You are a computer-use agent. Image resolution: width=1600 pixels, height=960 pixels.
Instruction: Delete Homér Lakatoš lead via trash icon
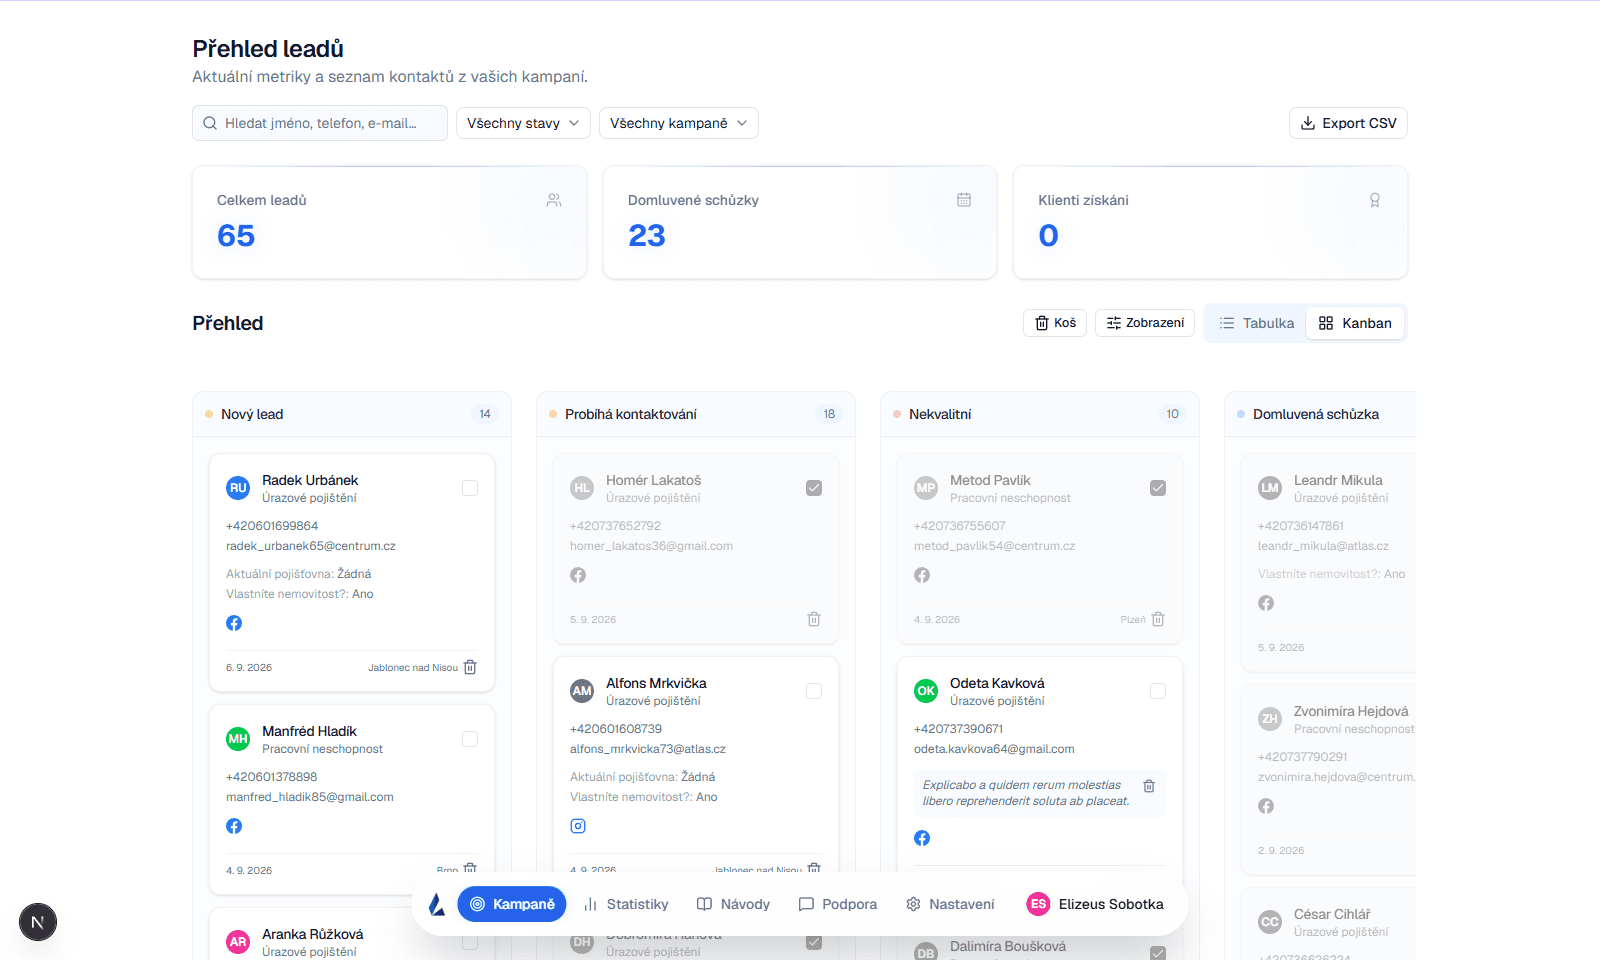click(x=814, y=619)
